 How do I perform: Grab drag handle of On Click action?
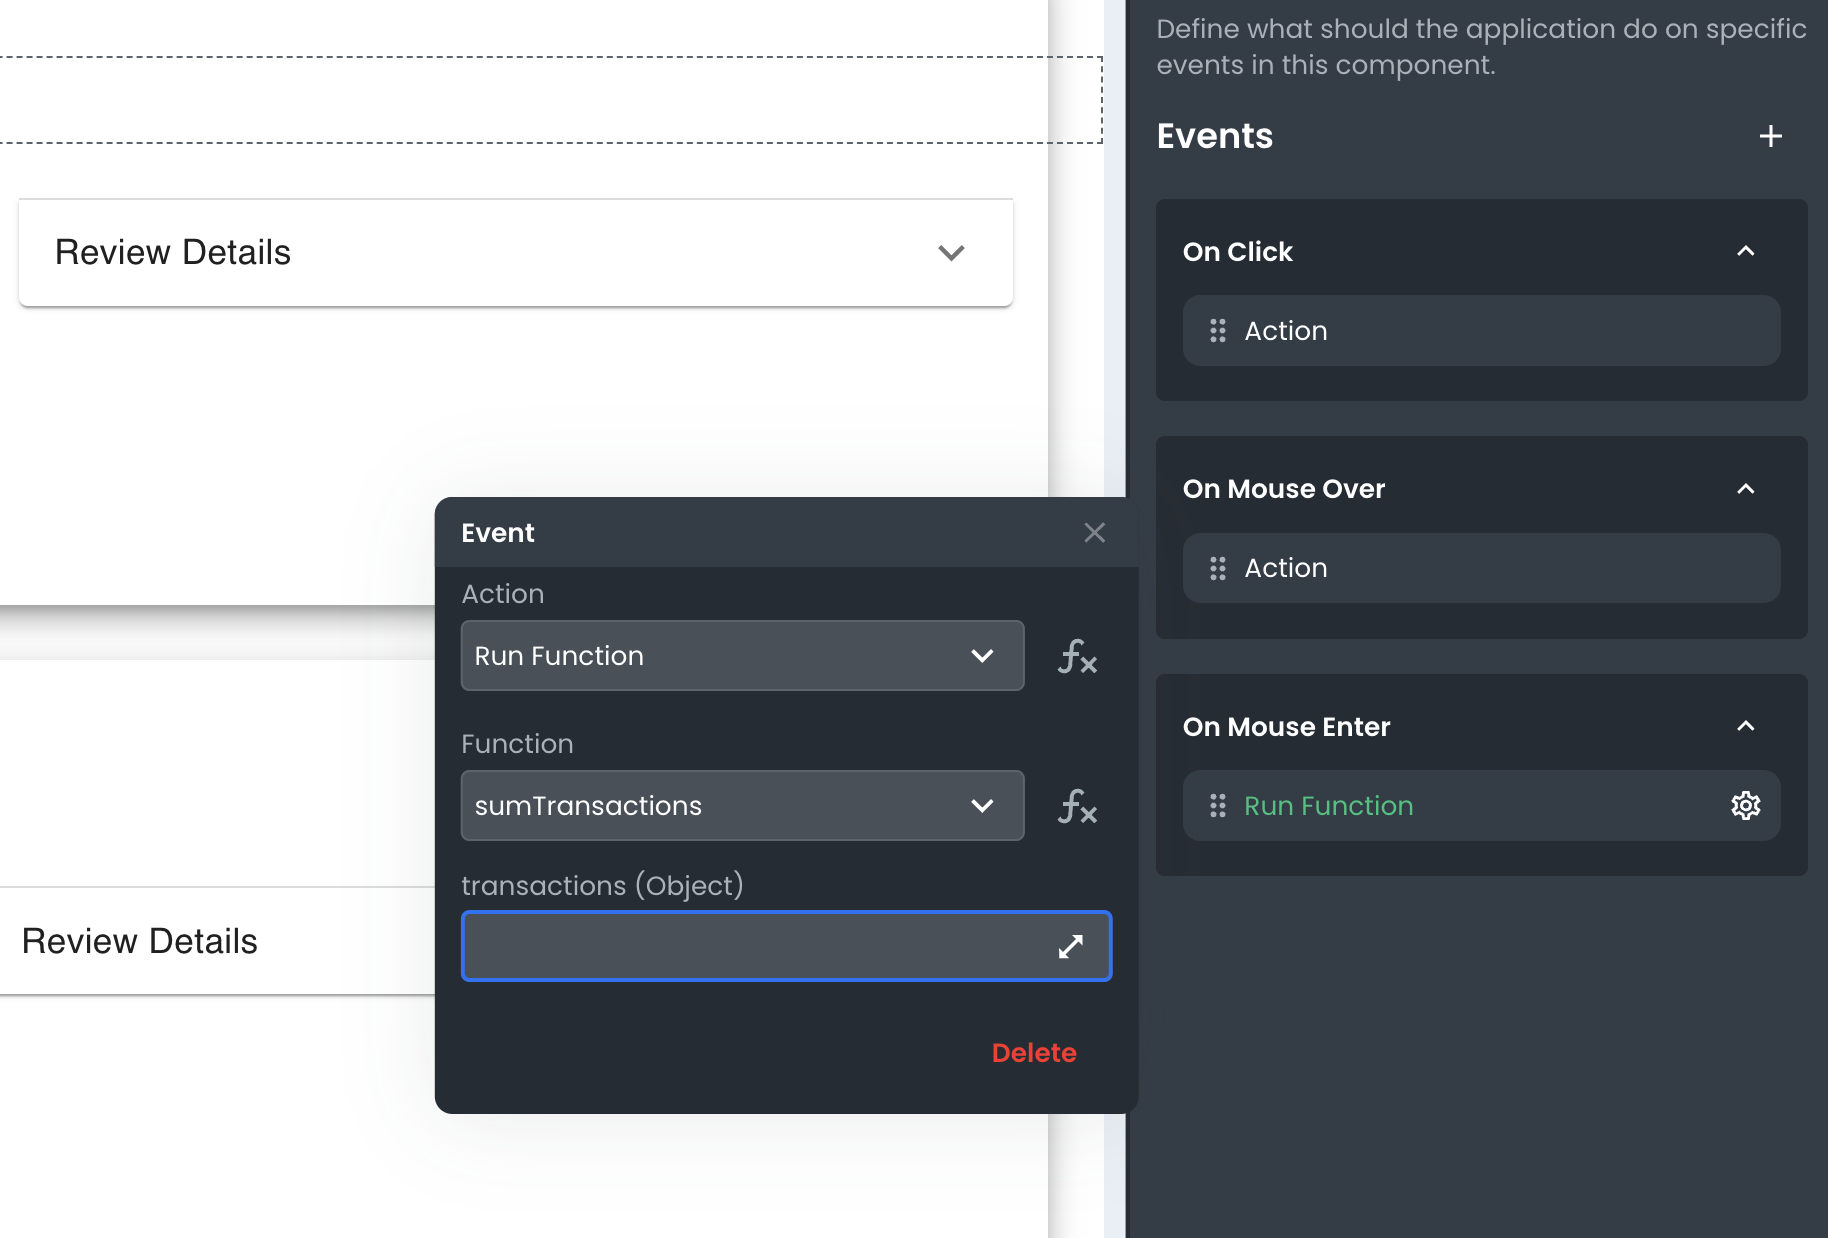(1217, 331)
